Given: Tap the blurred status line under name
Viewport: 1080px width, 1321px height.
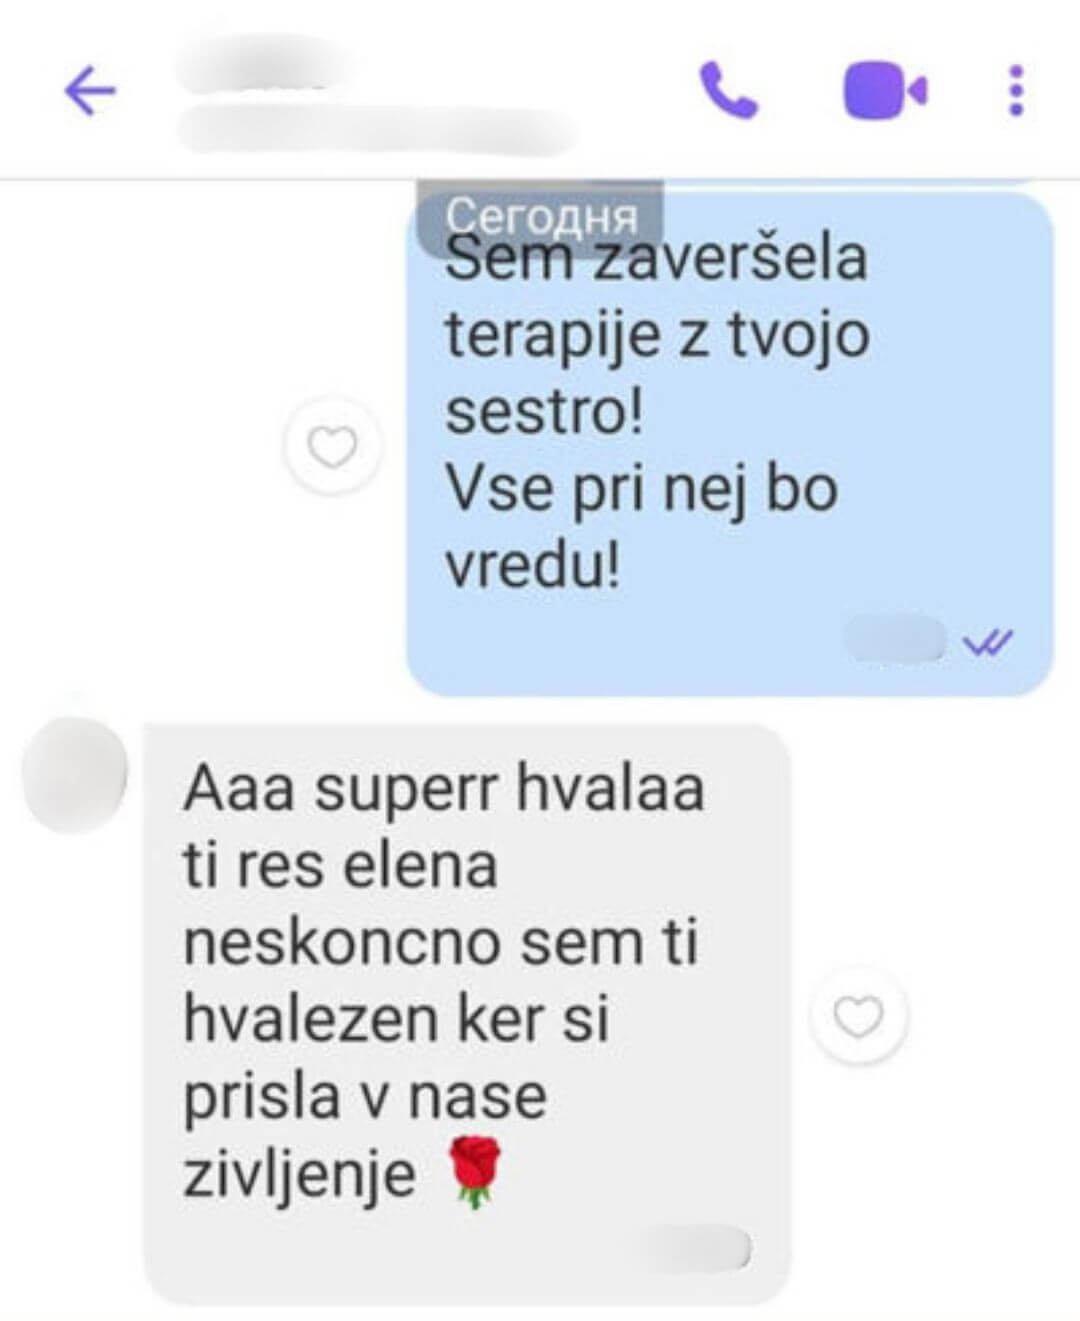Looking at the screenshot, I should (378, 130).
